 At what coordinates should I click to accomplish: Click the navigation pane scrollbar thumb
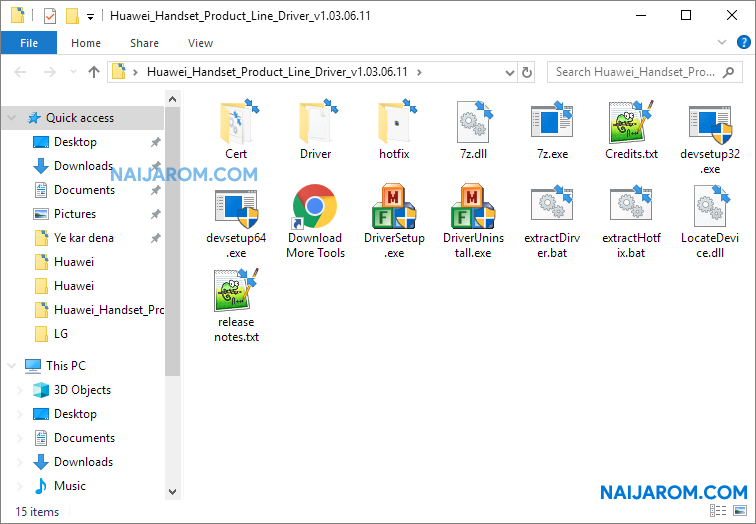click(x=173, y=242)
